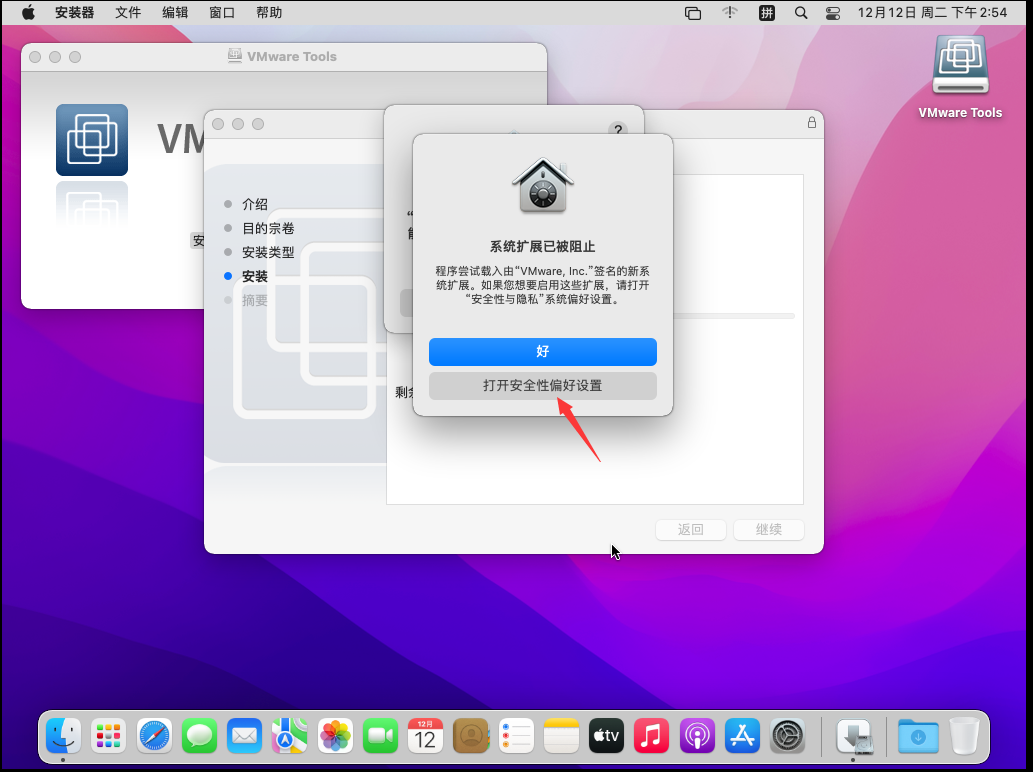Open Trash in the Dock

964,735
